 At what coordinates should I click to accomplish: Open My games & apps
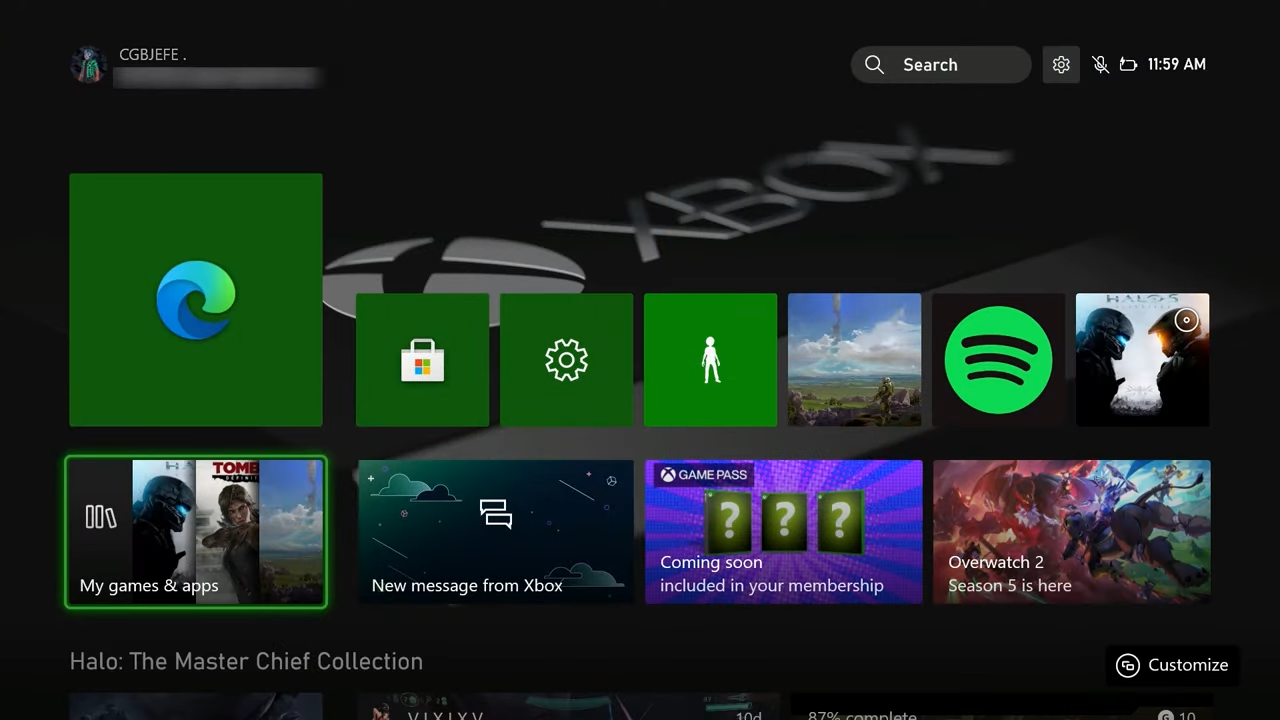(x=196, y=532)
